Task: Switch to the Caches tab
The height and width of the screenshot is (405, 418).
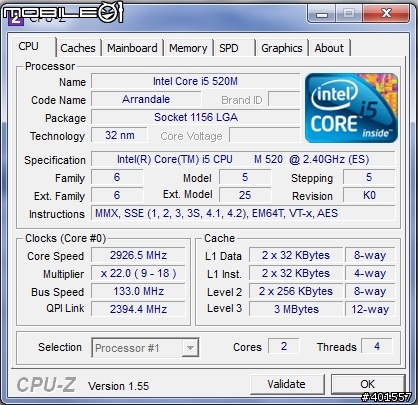Action: pos(78,48)
